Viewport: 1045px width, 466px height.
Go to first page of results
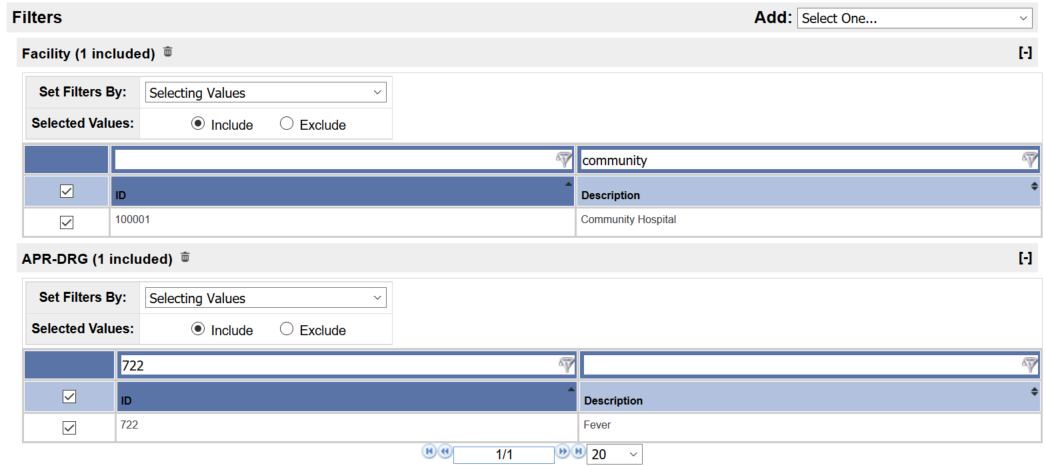pos(429,452)
